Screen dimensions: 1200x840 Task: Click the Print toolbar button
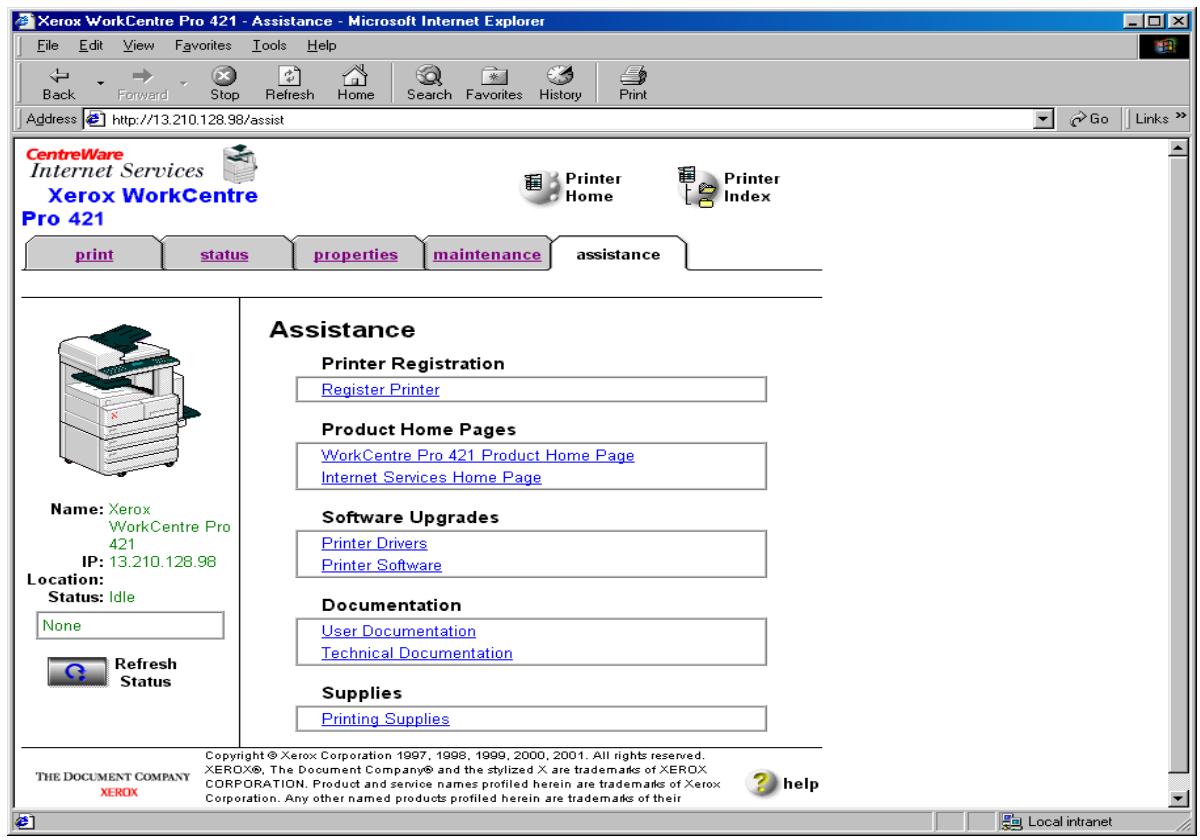click(634, 84)
